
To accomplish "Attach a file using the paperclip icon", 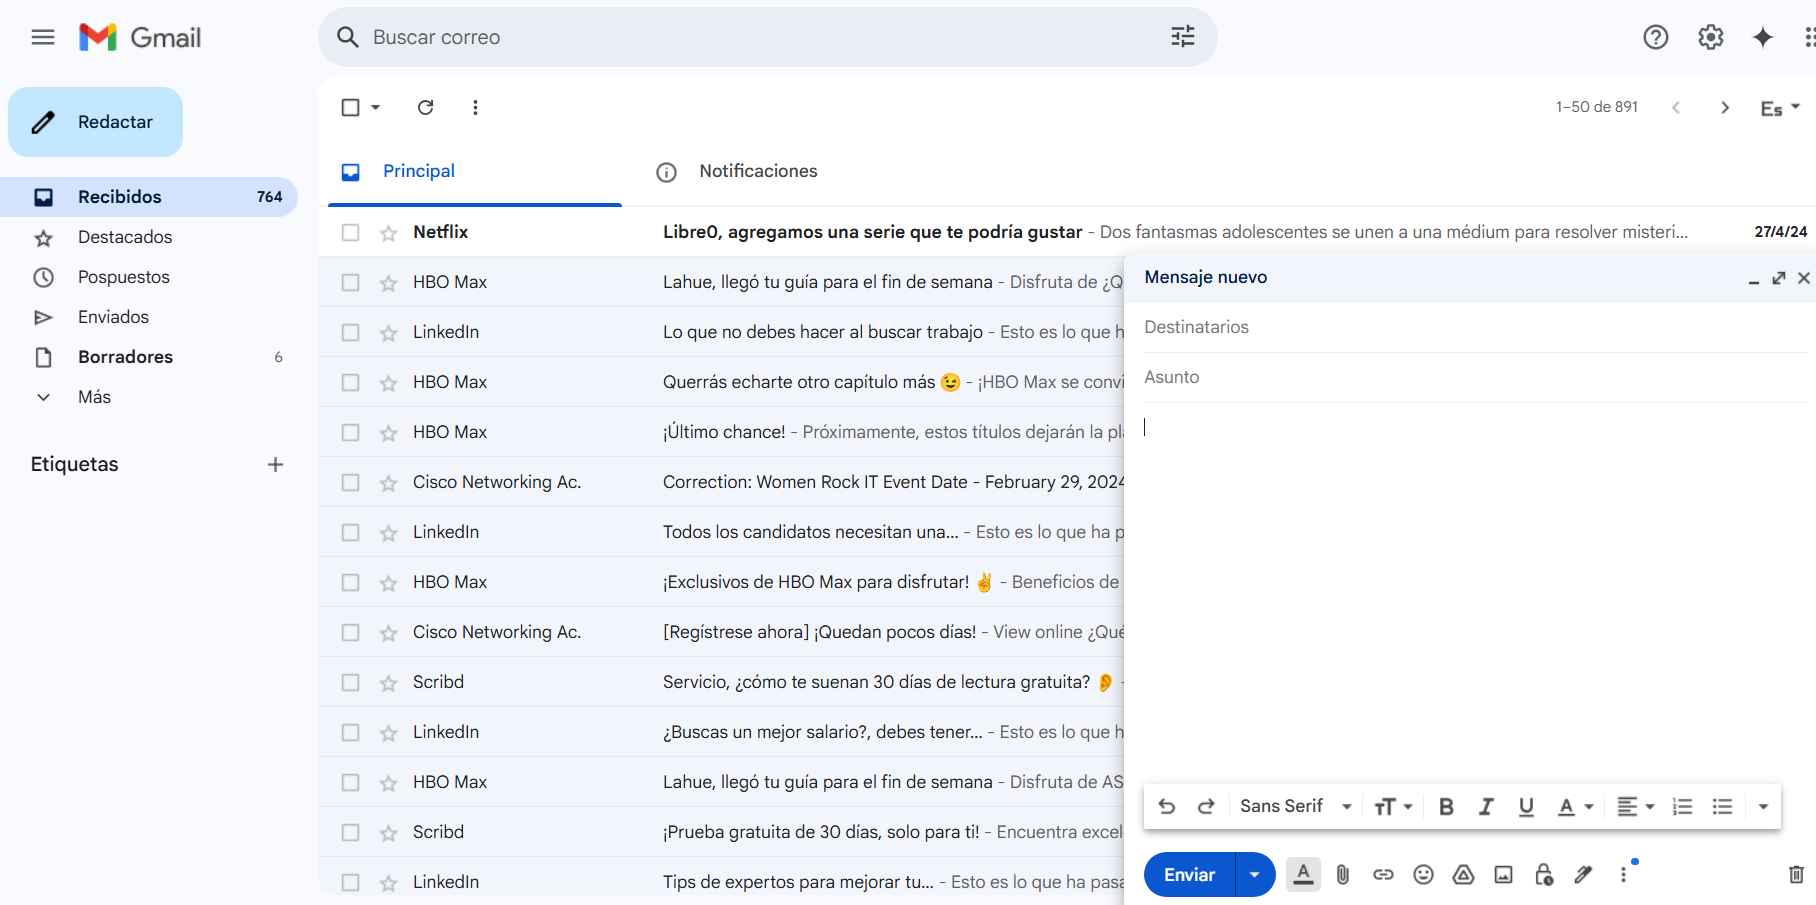I will tap(1343, 875).
